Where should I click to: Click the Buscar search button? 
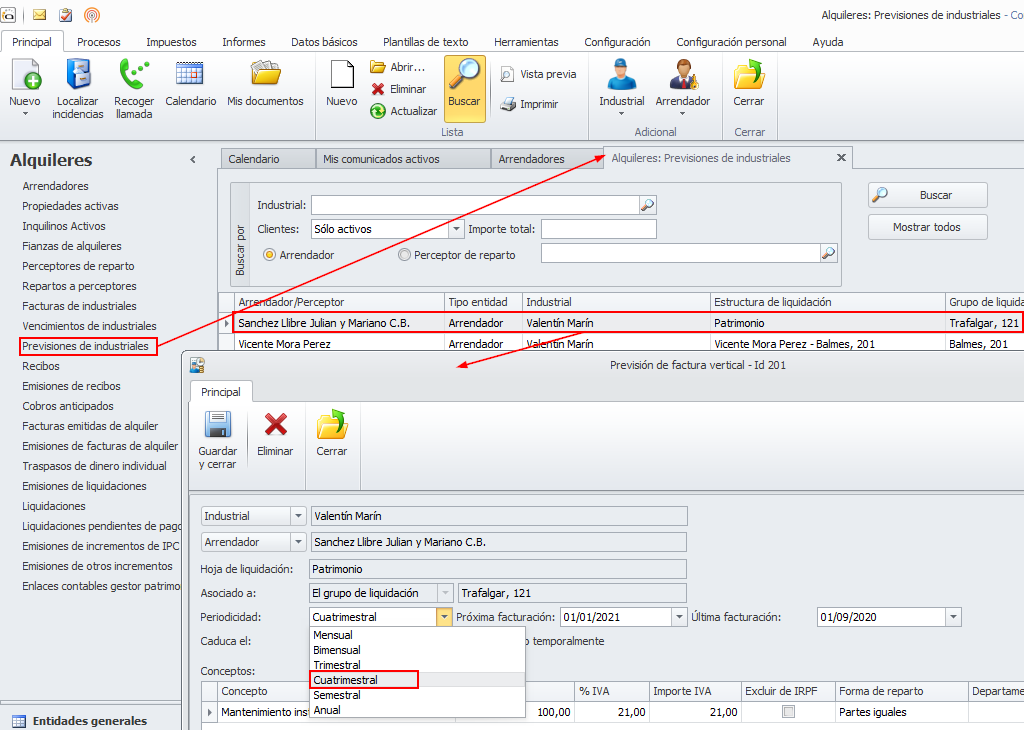click(927, 195)
